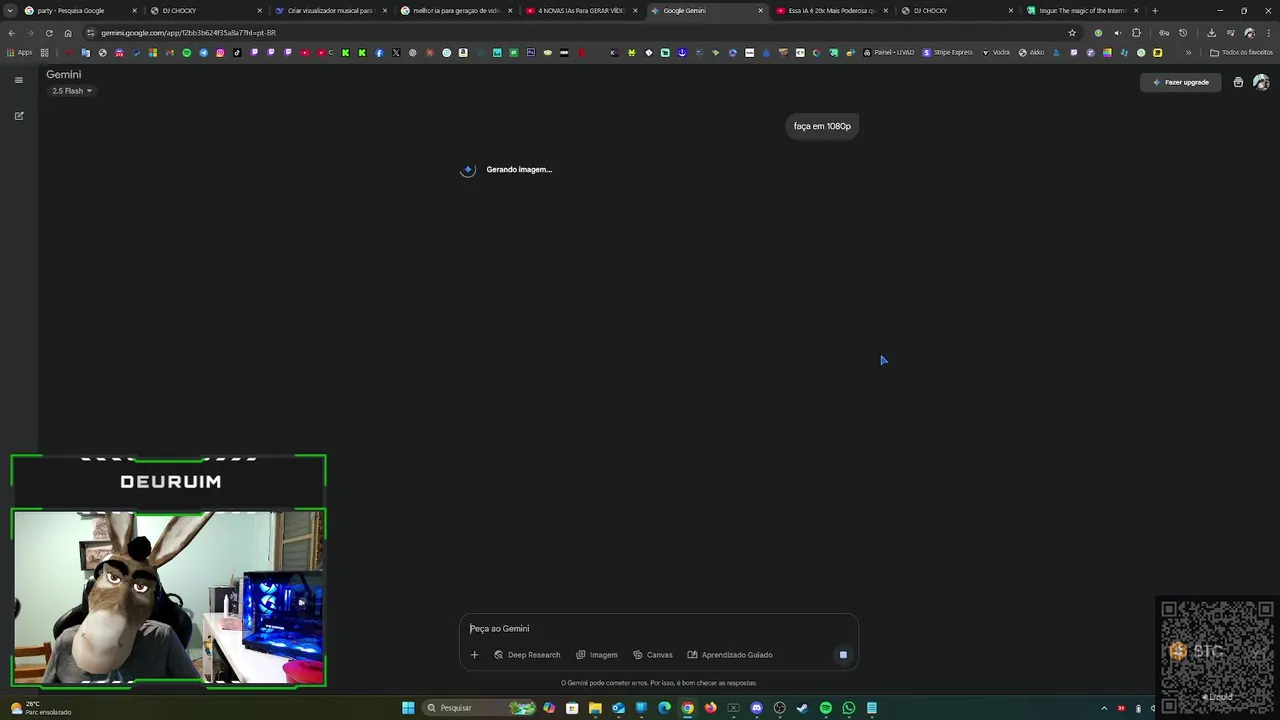Open Discord from the taskbar
Image resolution: width=1280 pixels, height=720 pixels.
point(756,708)
